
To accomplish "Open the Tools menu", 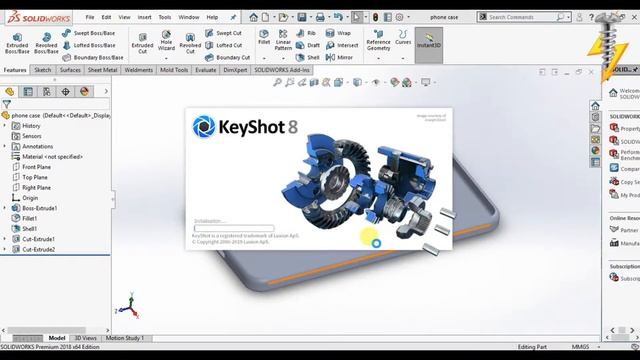I will tap(165, 17).
